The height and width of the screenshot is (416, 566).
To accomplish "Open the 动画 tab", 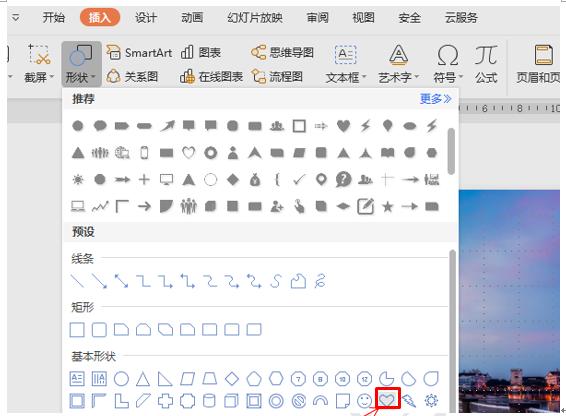I will (x=192, y=17).
